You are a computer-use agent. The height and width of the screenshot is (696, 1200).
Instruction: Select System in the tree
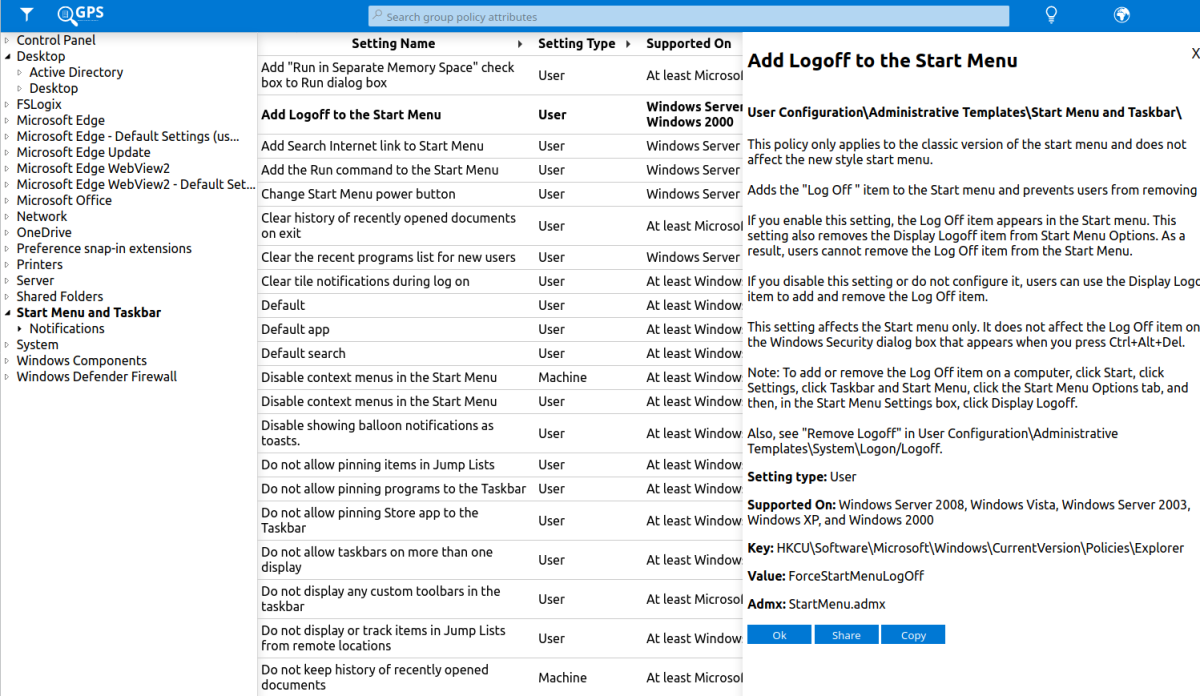37,344
